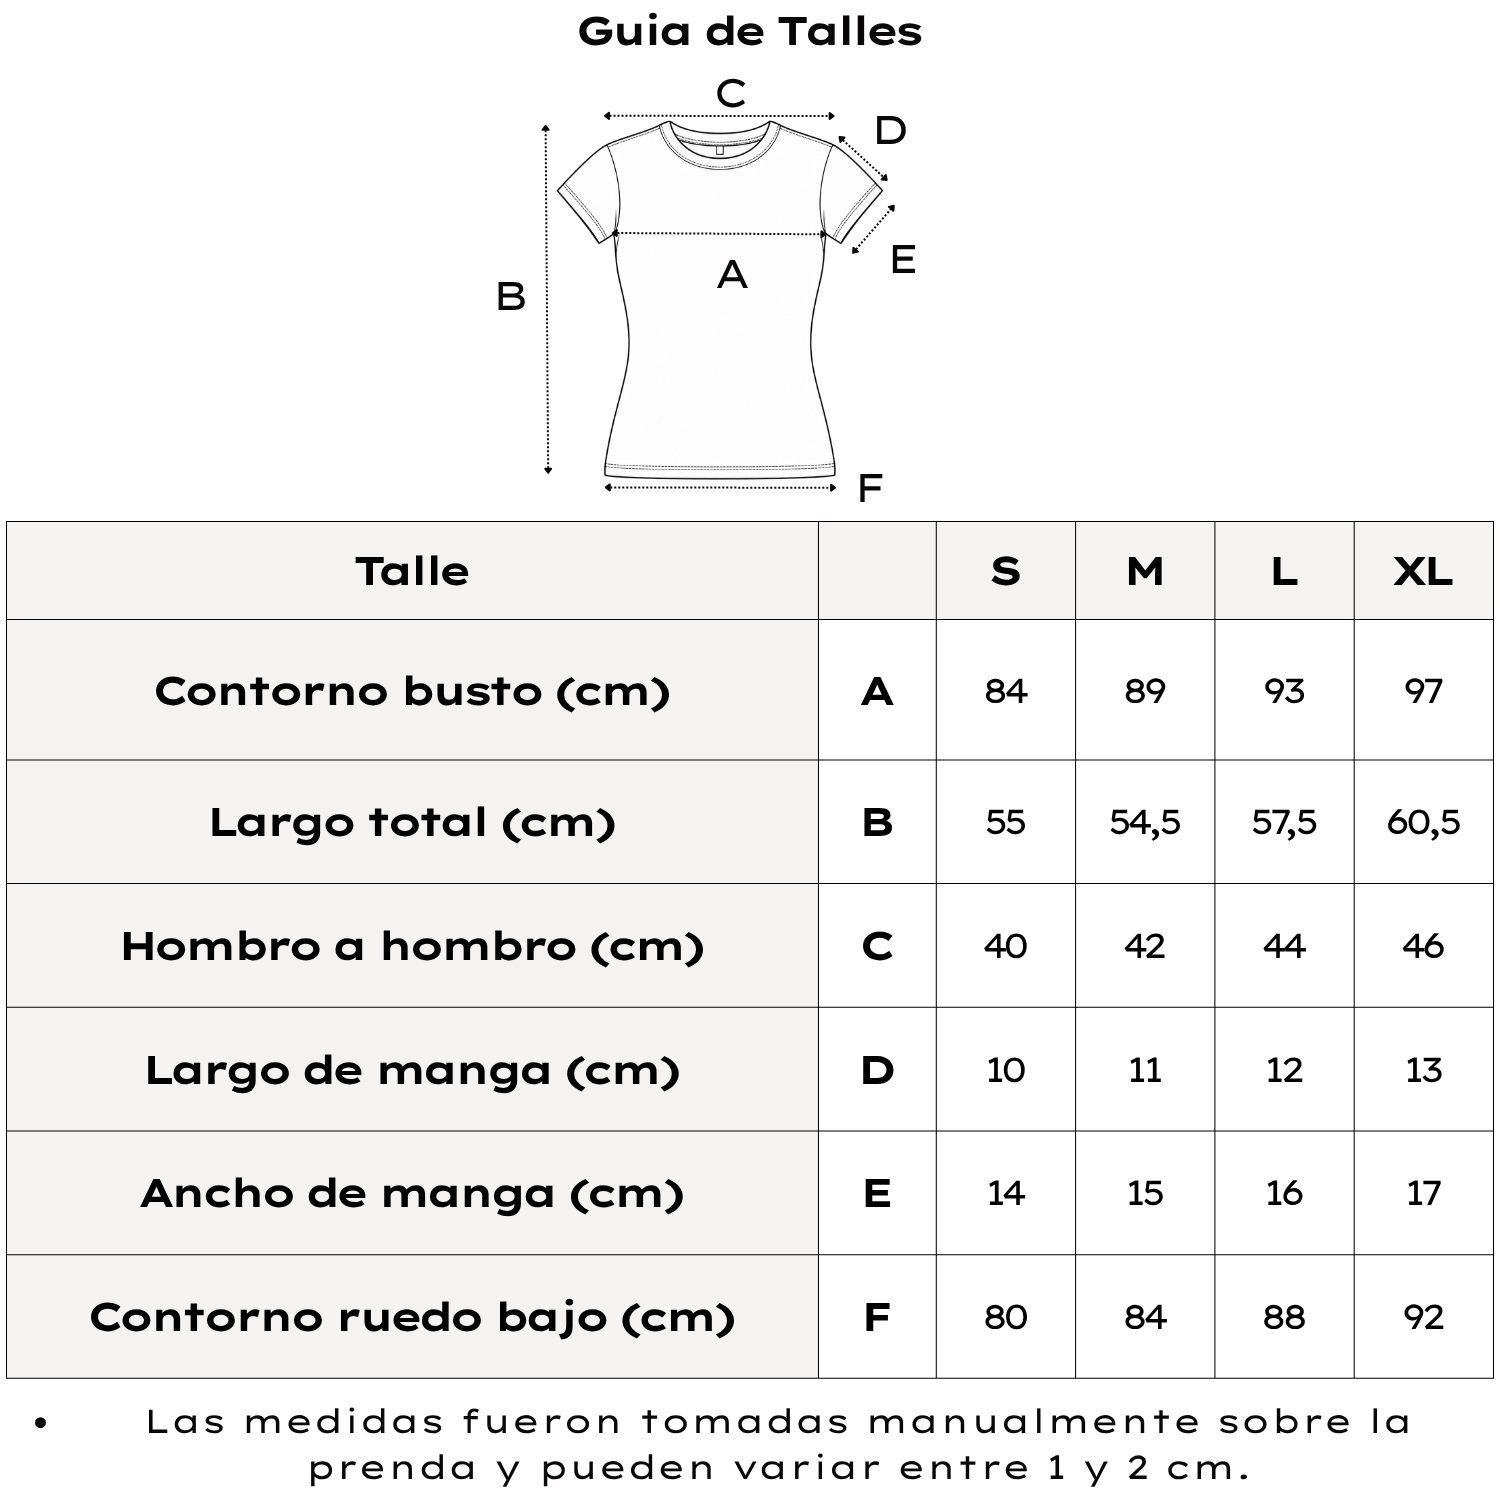This screenshot has width=1500, height=1500.
Task: Click the Ancho de manga row label
Action: click(412, 1193)
